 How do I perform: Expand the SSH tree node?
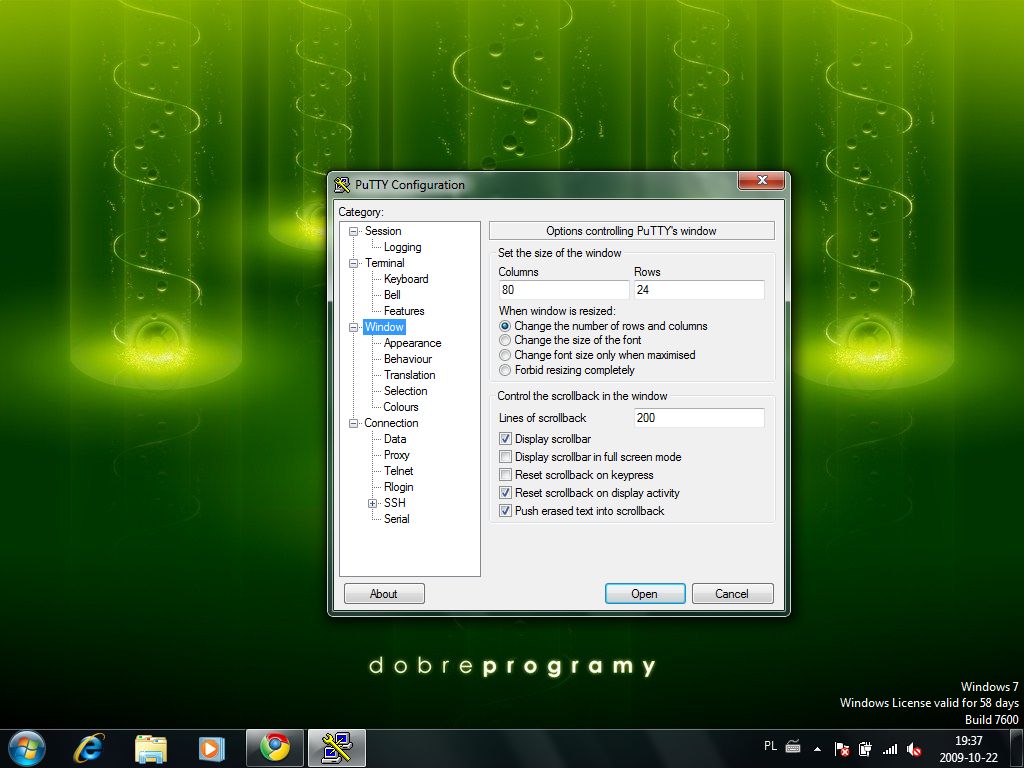click(372, 504)
